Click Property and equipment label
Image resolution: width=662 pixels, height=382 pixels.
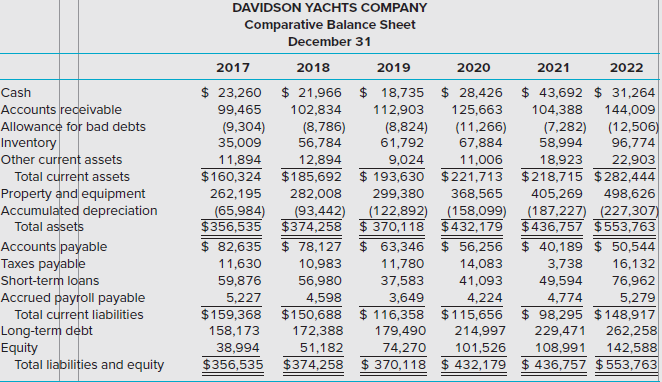point(73,194)
